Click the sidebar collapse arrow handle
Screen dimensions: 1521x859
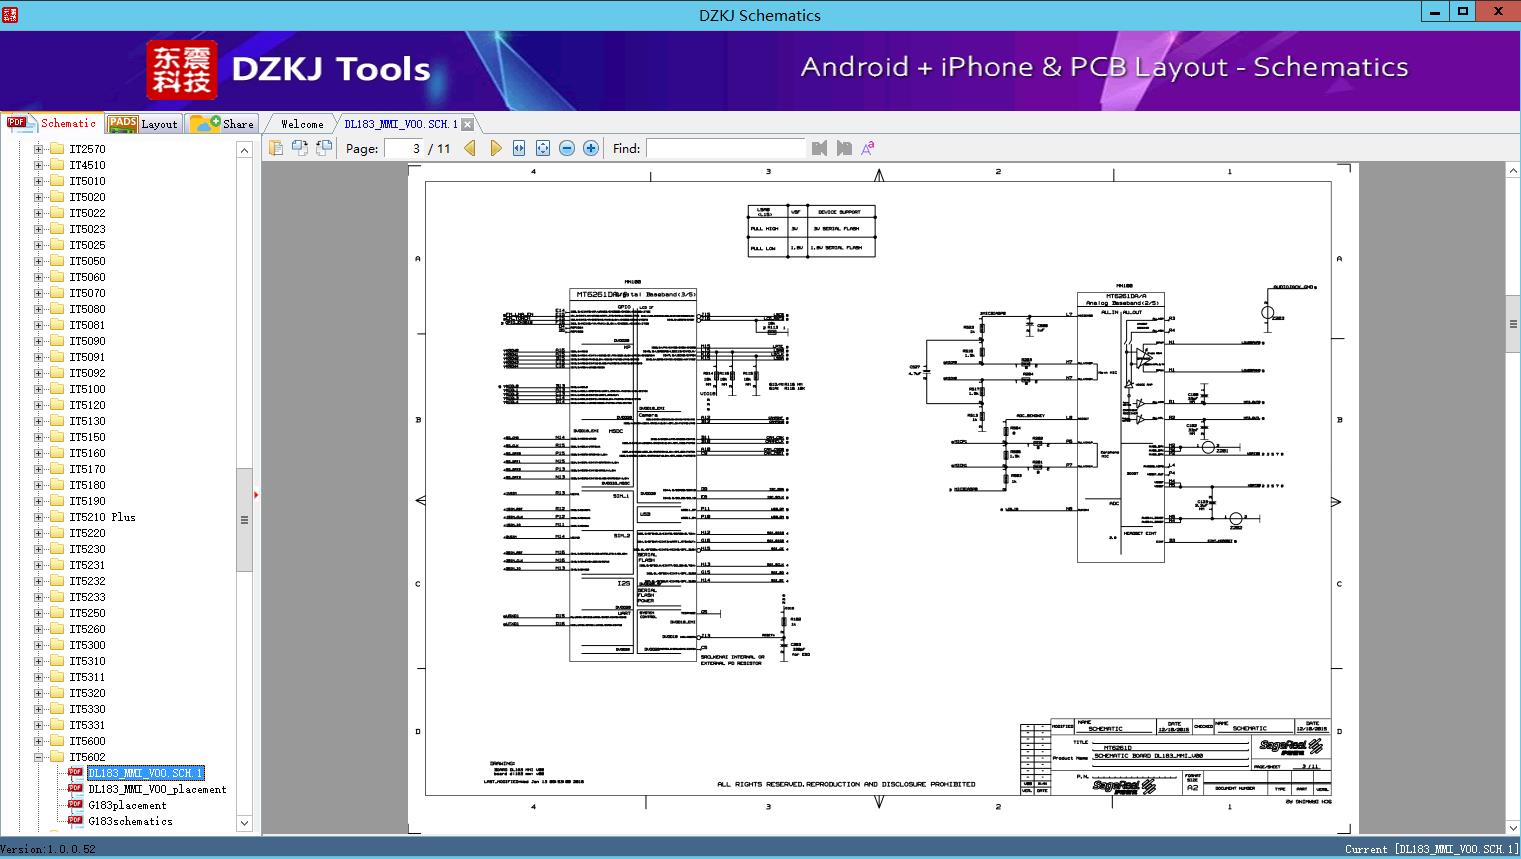click(x=256, y=494)
